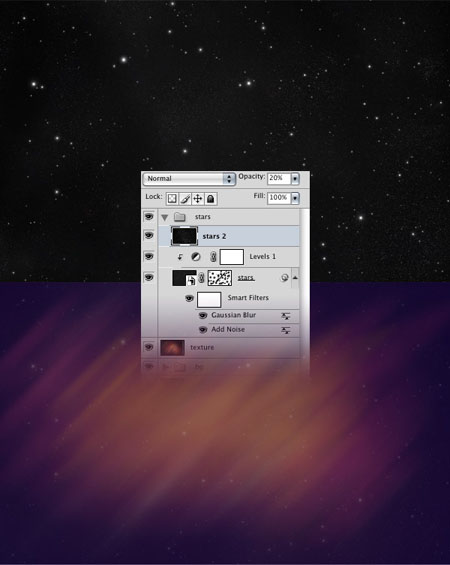Click the Opacity 20% field
This screenshot has width=450, height=565.
coord(279,178)
